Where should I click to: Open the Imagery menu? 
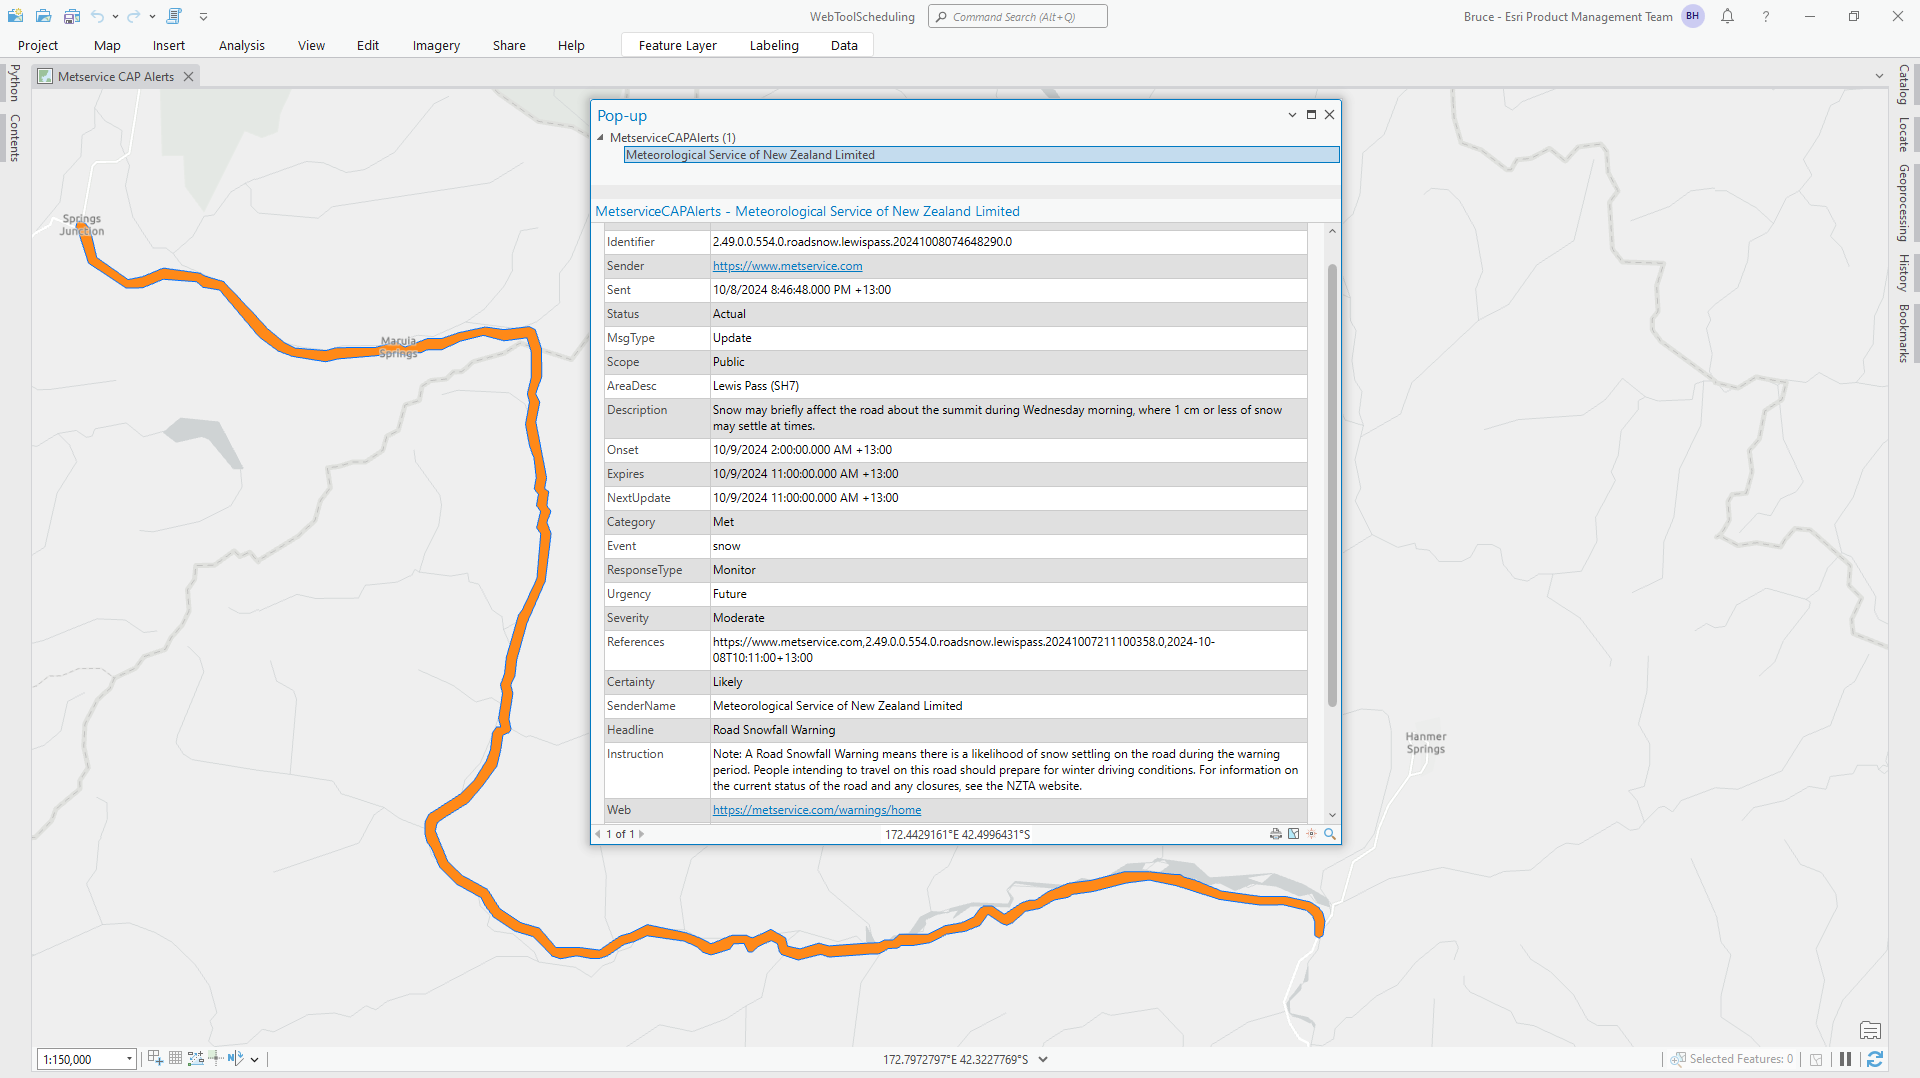435,45
